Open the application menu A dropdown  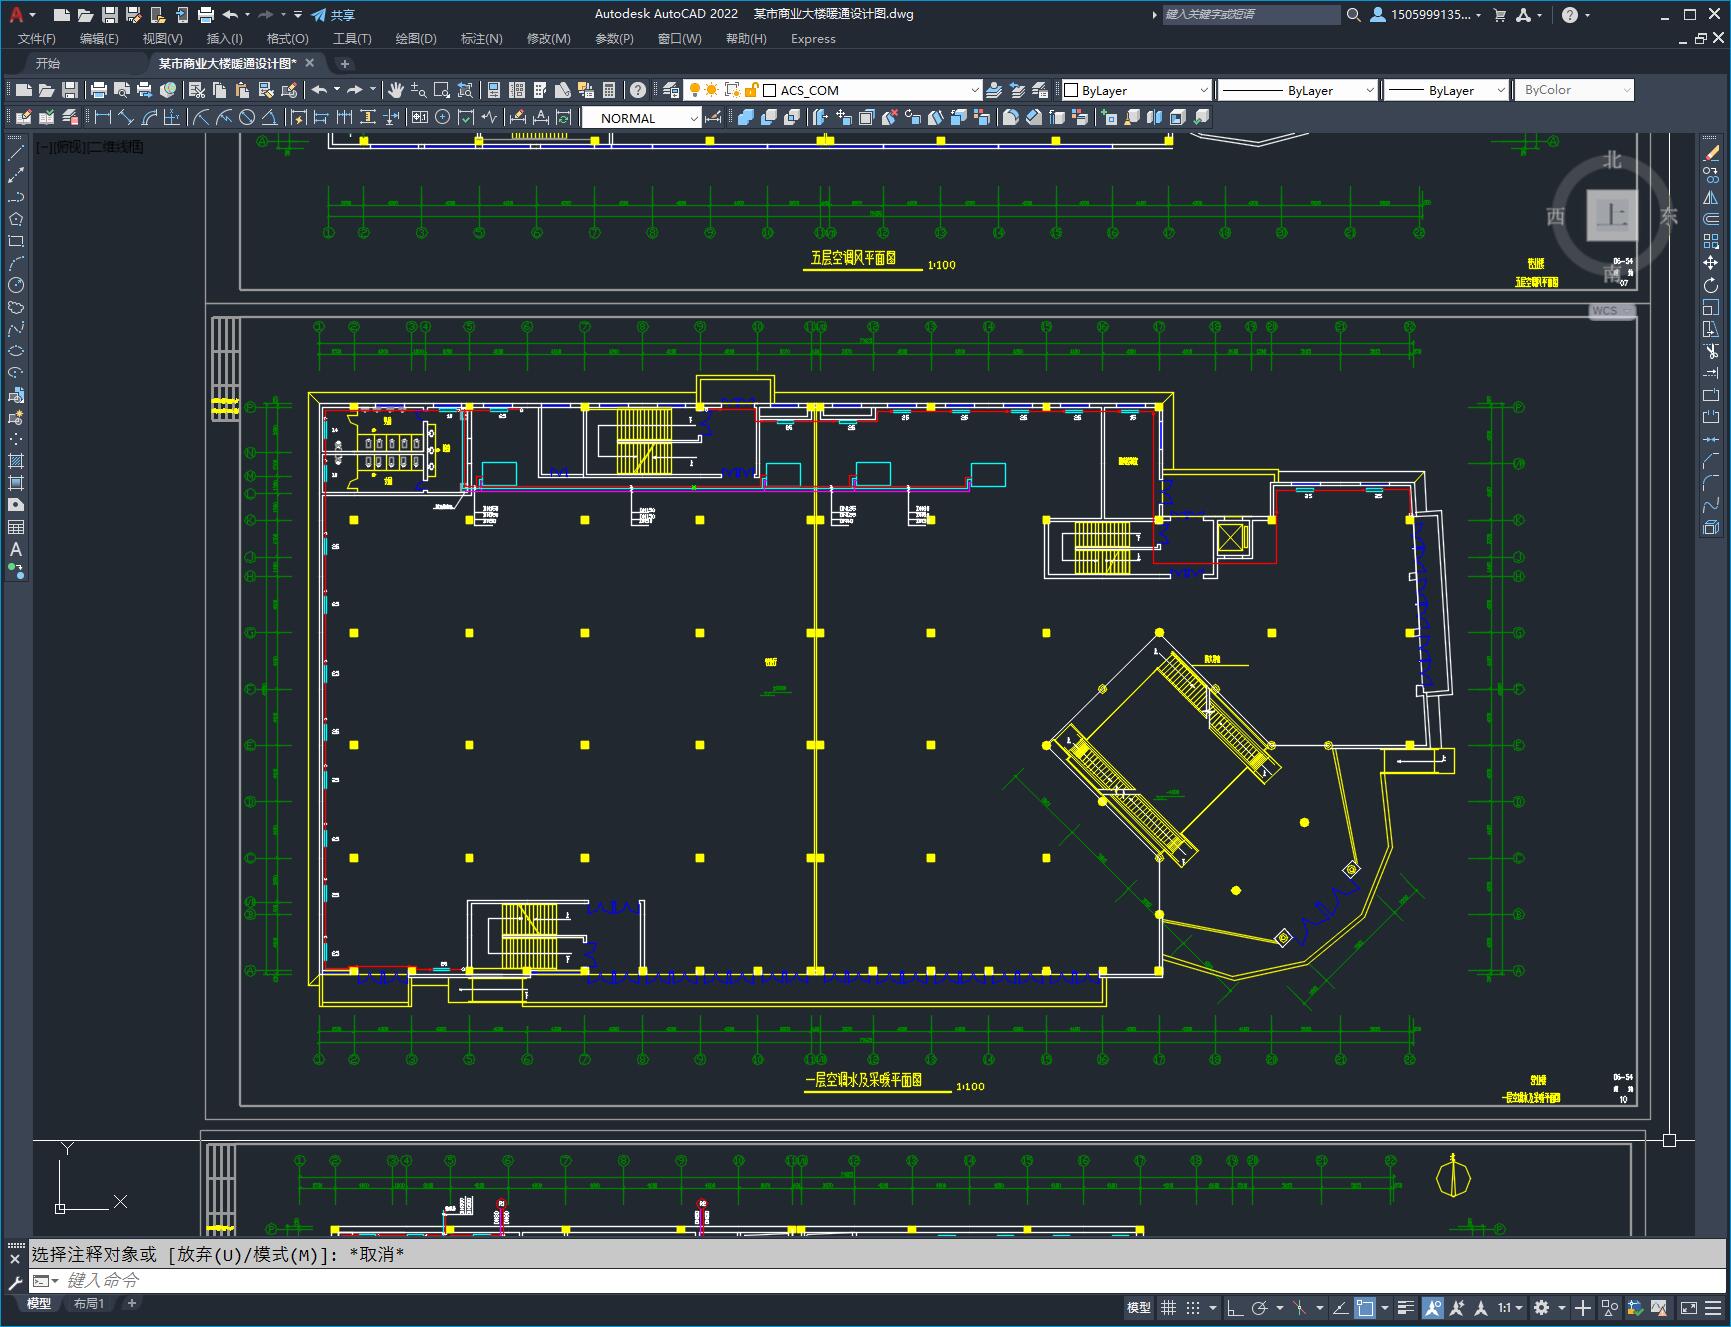point(22,14)
